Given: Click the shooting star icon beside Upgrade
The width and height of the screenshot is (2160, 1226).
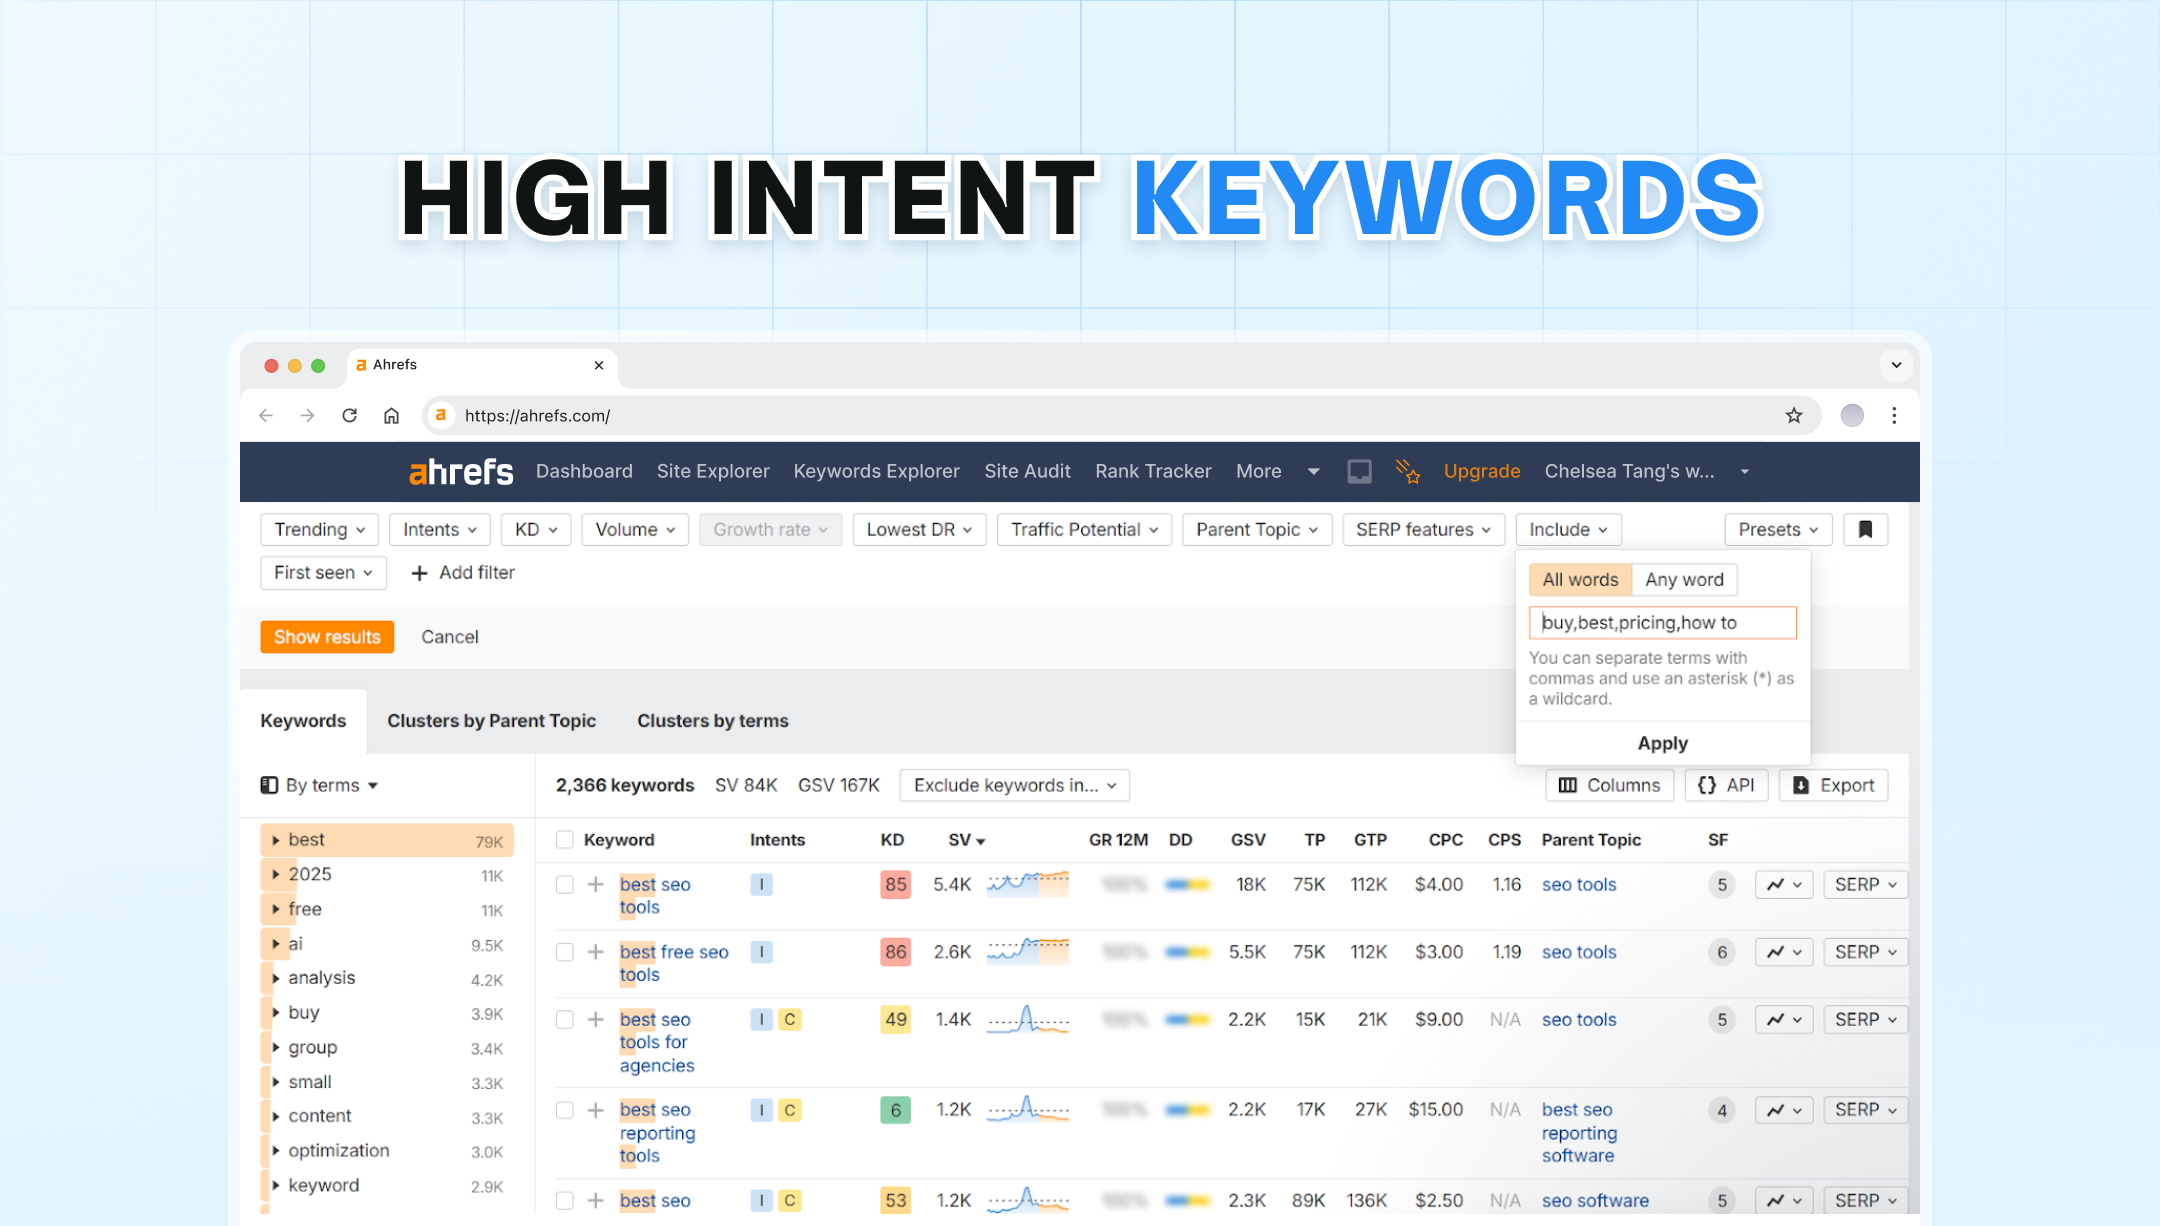Looking at the screenshot, I should [1408, 471].
